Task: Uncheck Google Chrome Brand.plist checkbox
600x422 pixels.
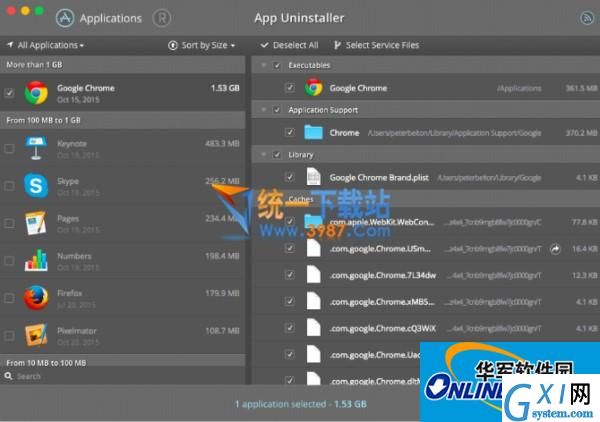Action: (290, 177)
